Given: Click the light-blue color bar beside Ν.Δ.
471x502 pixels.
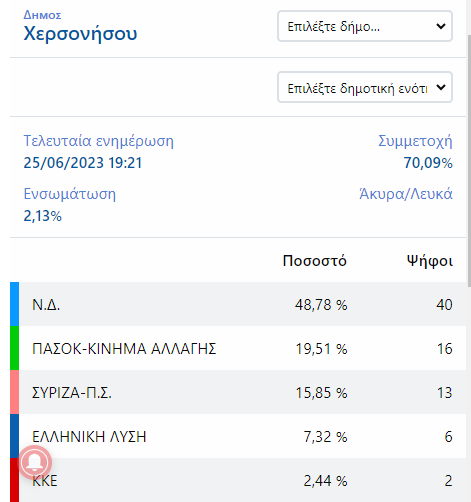Looking at the screenshot, I should [x=14, y=304].
